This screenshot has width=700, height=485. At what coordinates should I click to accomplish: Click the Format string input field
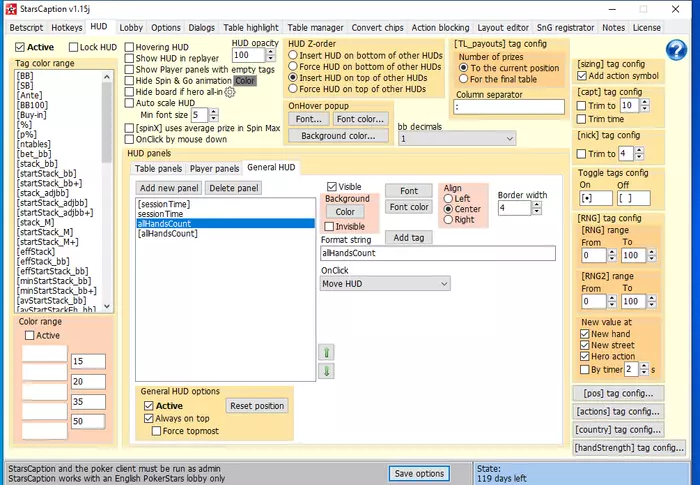pos(438,253)
